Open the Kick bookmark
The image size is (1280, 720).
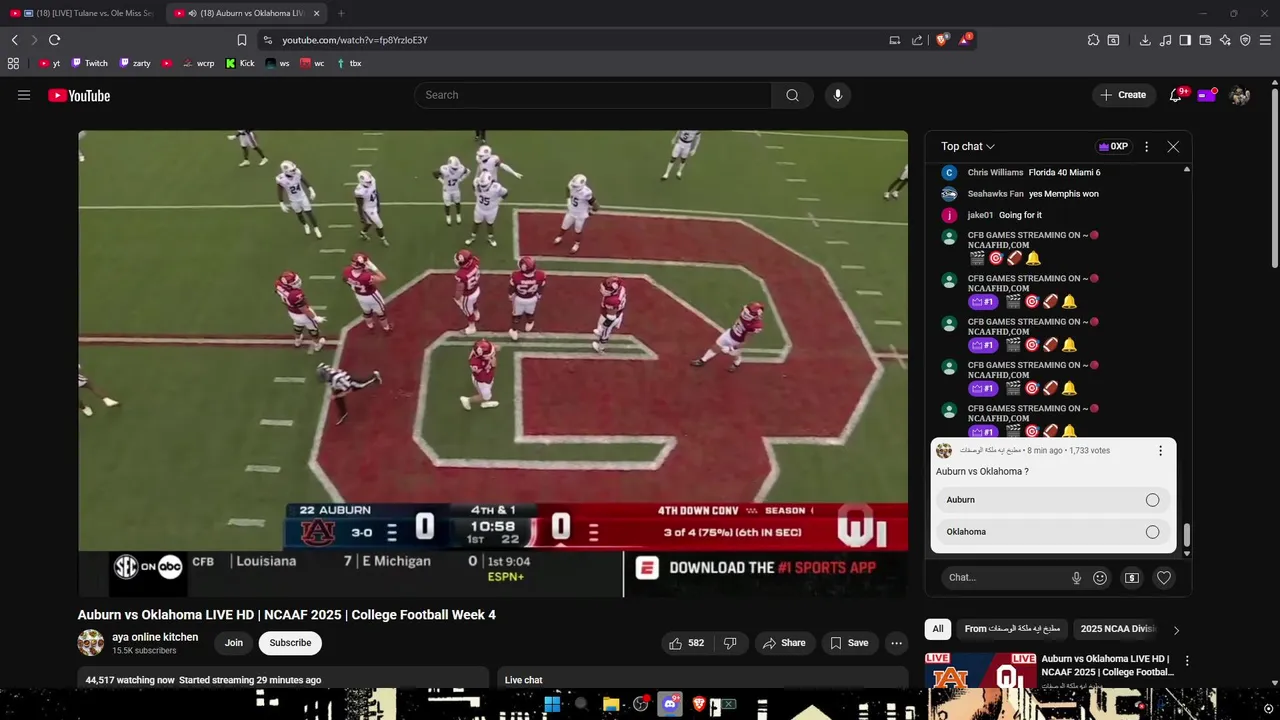tap(240, 63)
